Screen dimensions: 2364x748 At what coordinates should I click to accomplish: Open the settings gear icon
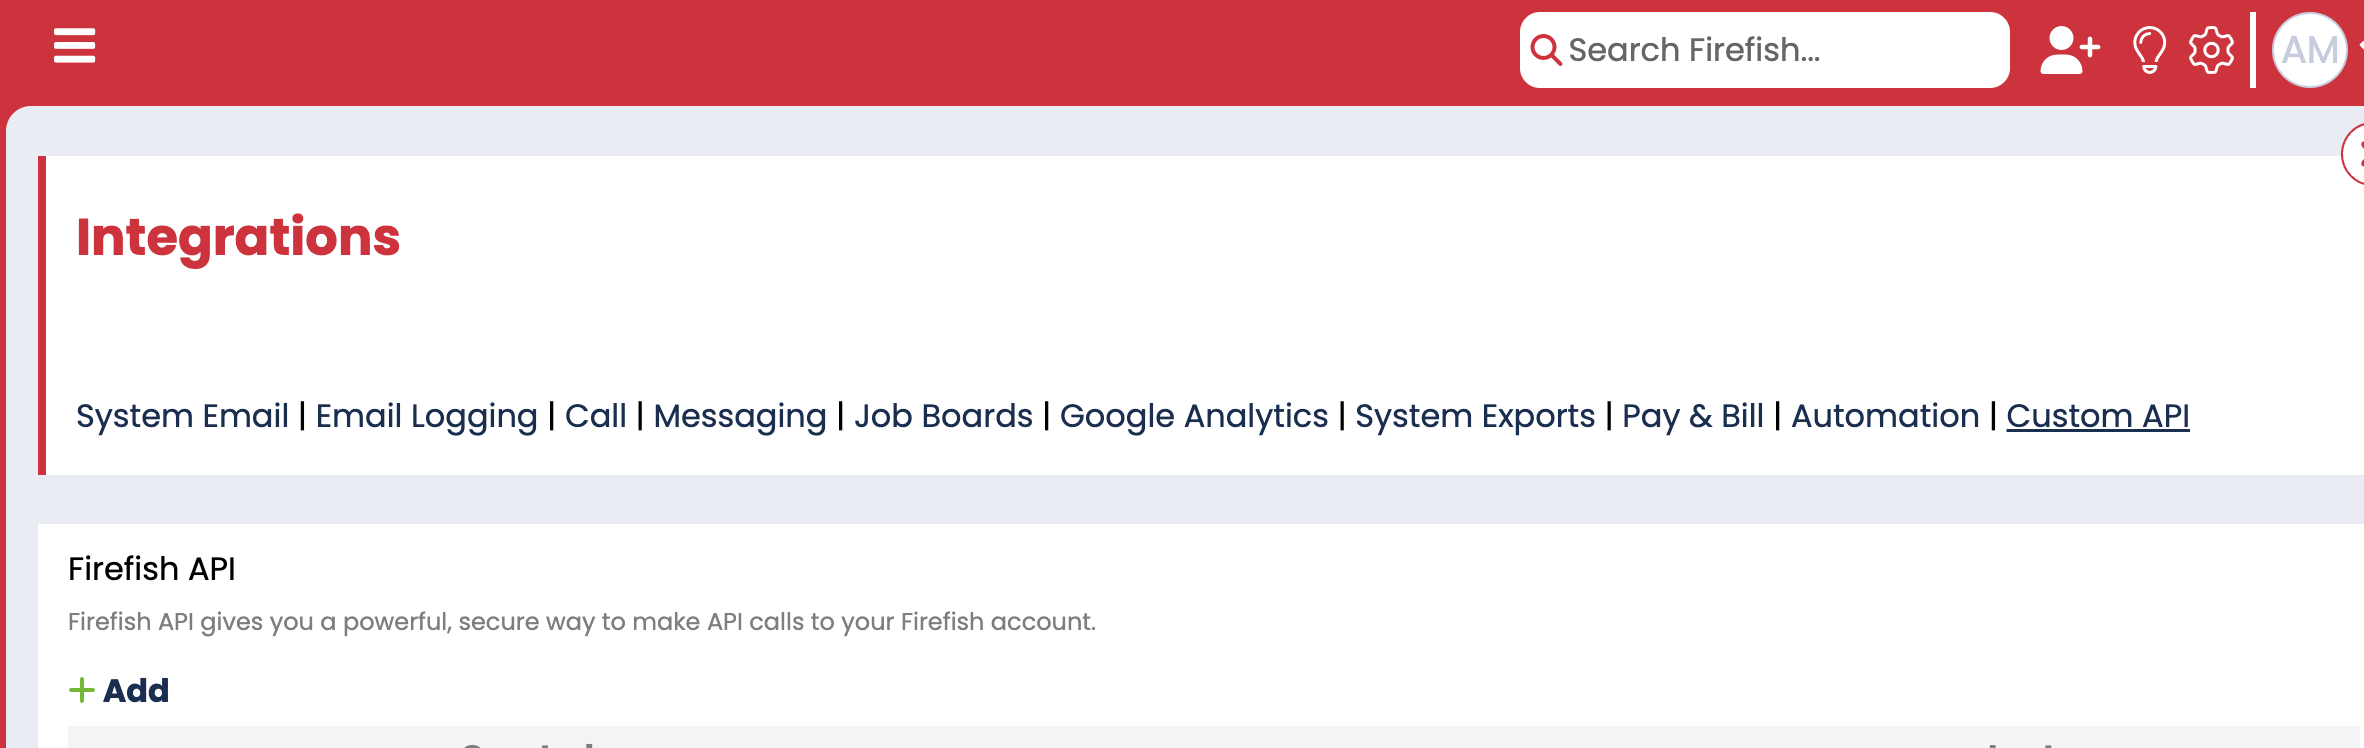point(2210,49)
